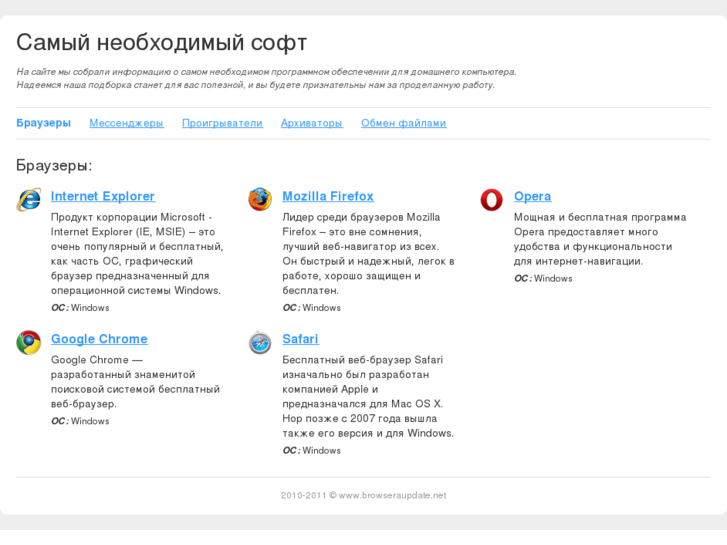Visit the Safari link

(300, 339)
